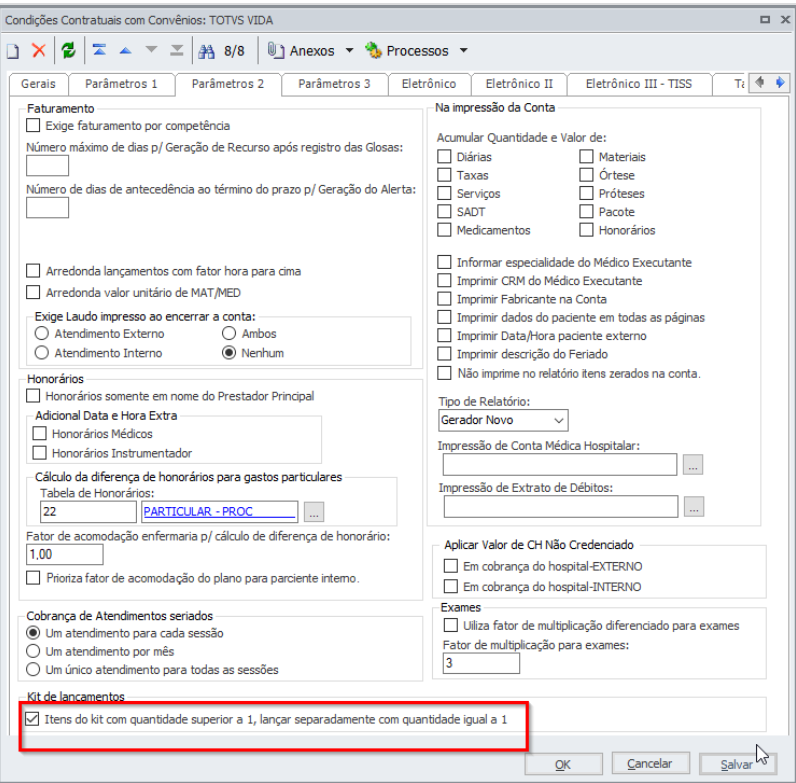Open the Eletrônico III - TISS tab

point(639,84)
